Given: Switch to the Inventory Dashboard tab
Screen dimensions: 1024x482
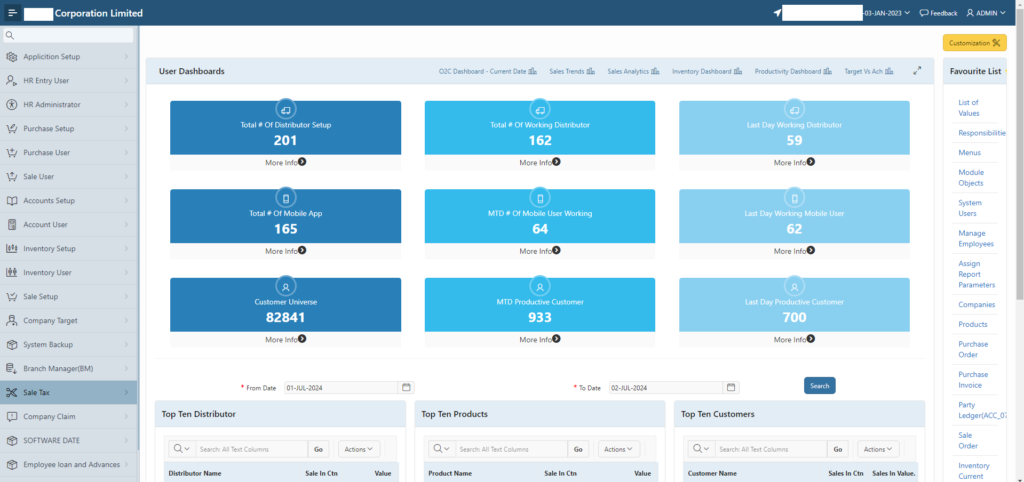Looking at the screenshot, I should pyautogui.click(x=705, y=72).
